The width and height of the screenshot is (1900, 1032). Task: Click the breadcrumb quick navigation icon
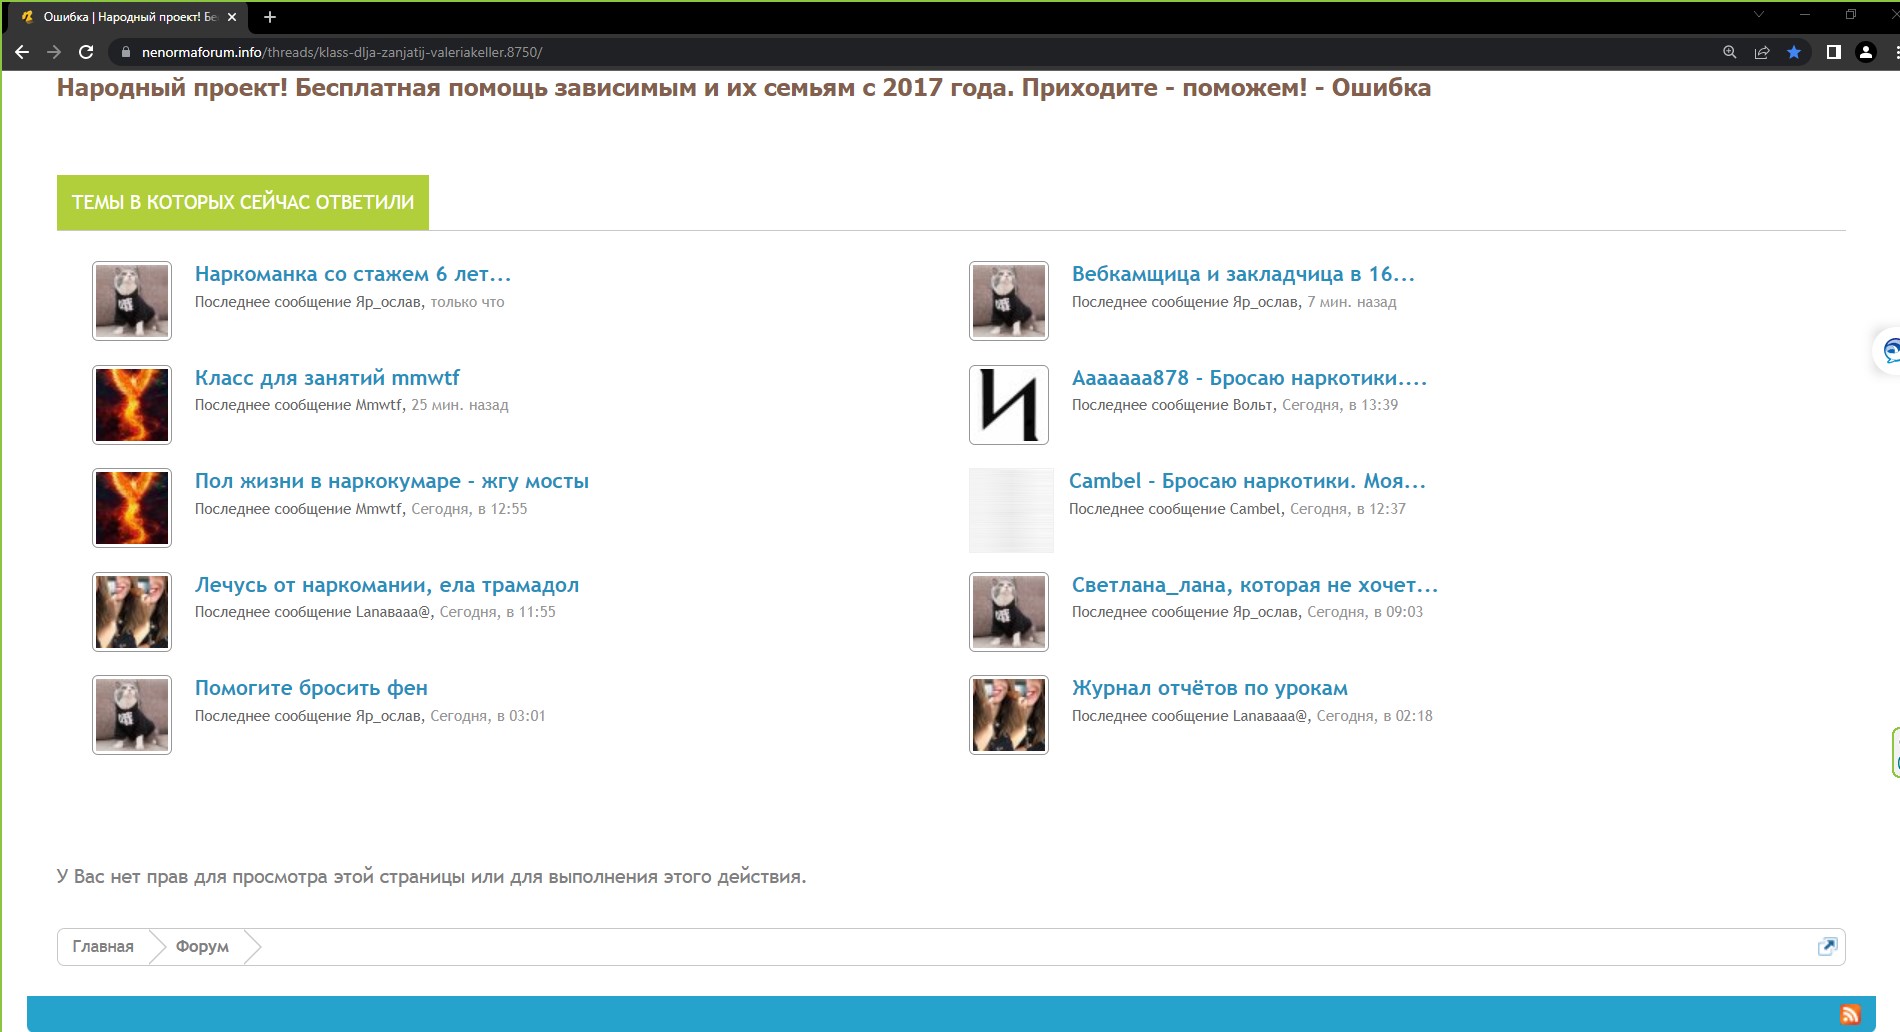(1826, 946)
